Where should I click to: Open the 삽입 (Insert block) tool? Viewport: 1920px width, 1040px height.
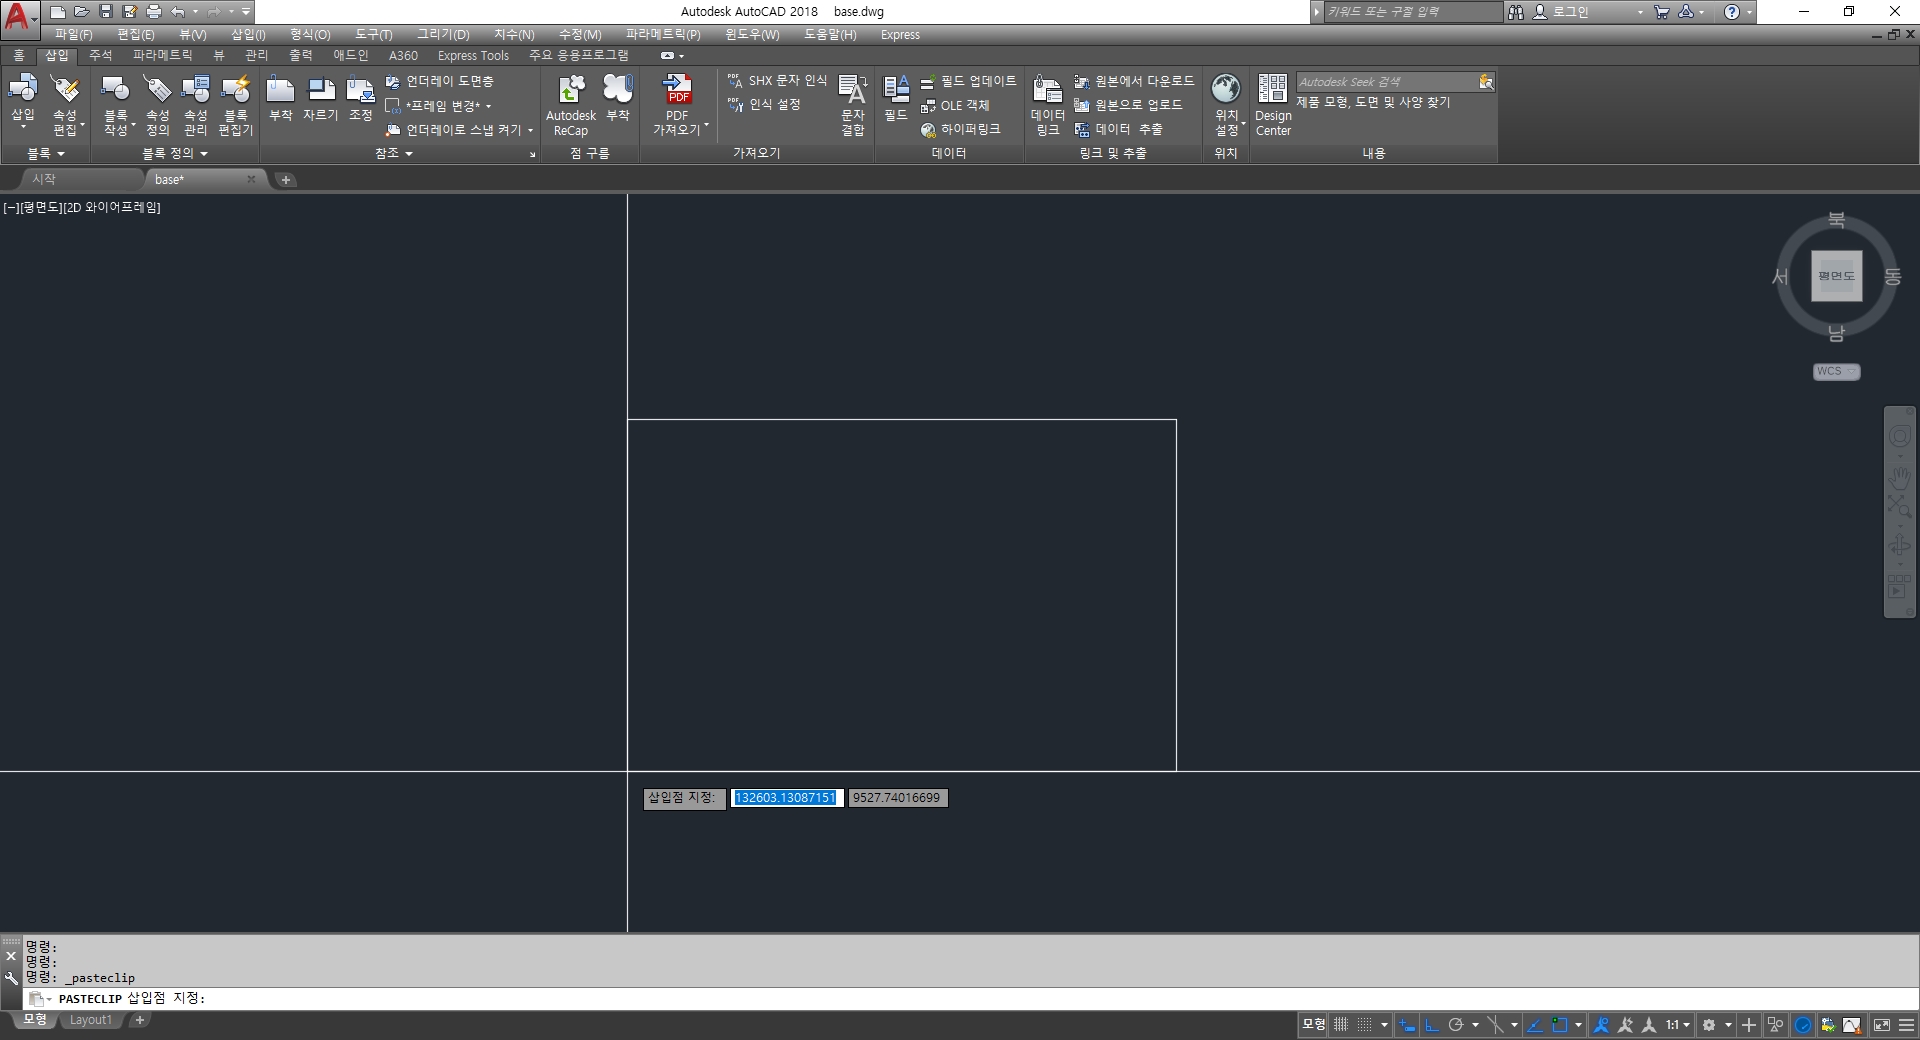(23, 100)
